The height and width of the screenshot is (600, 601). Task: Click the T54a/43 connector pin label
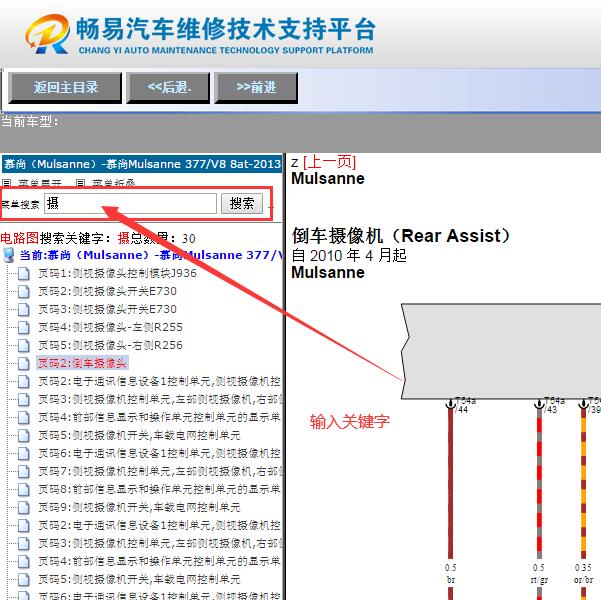pos(554,405)
